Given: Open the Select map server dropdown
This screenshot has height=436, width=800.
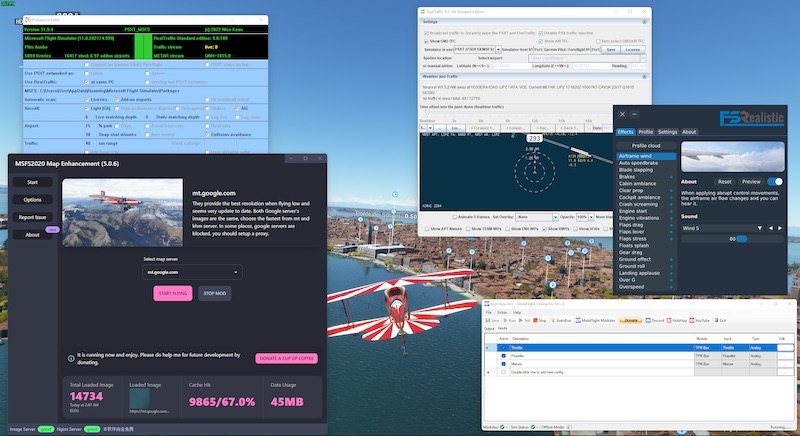Looking at the screenshot, I should [192, 272].
